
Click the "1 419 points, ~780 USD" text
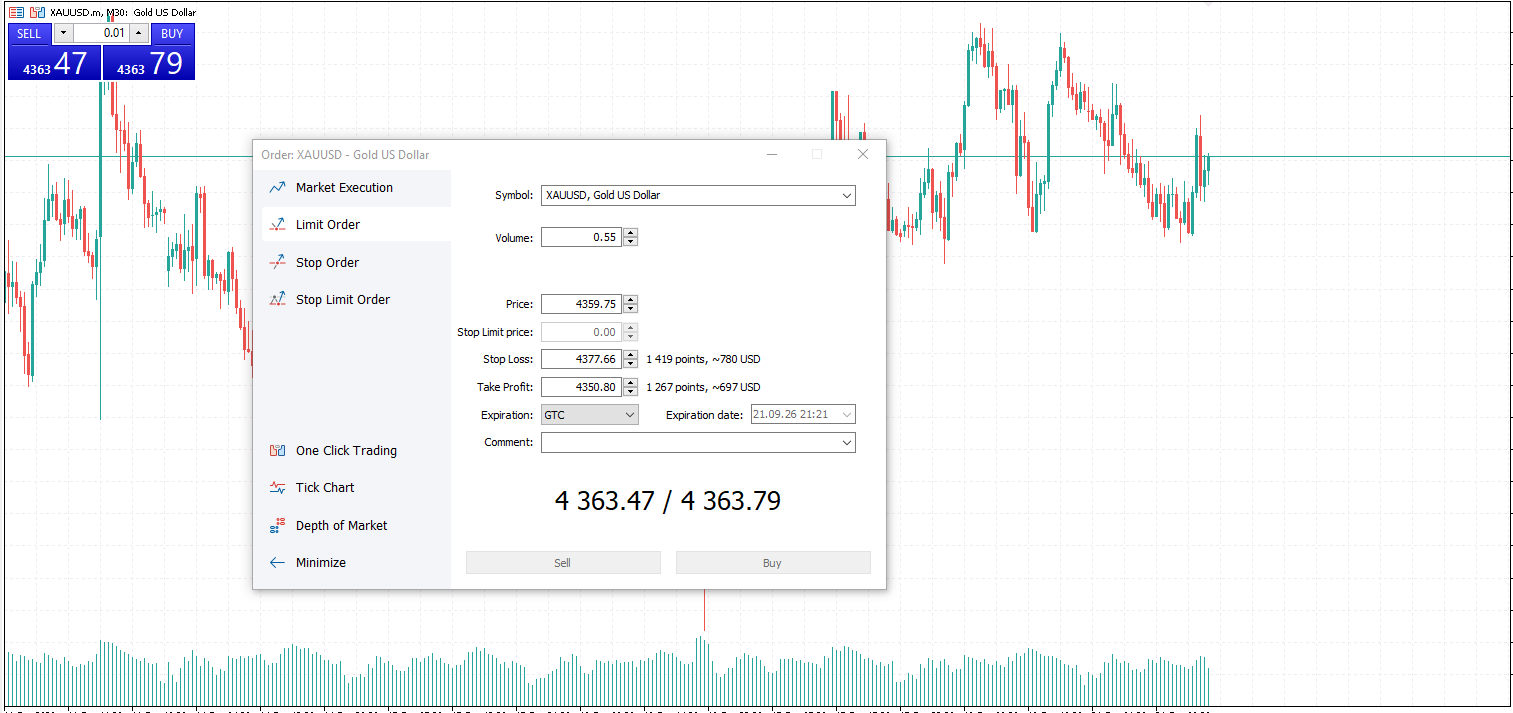(x=703, y=359)
